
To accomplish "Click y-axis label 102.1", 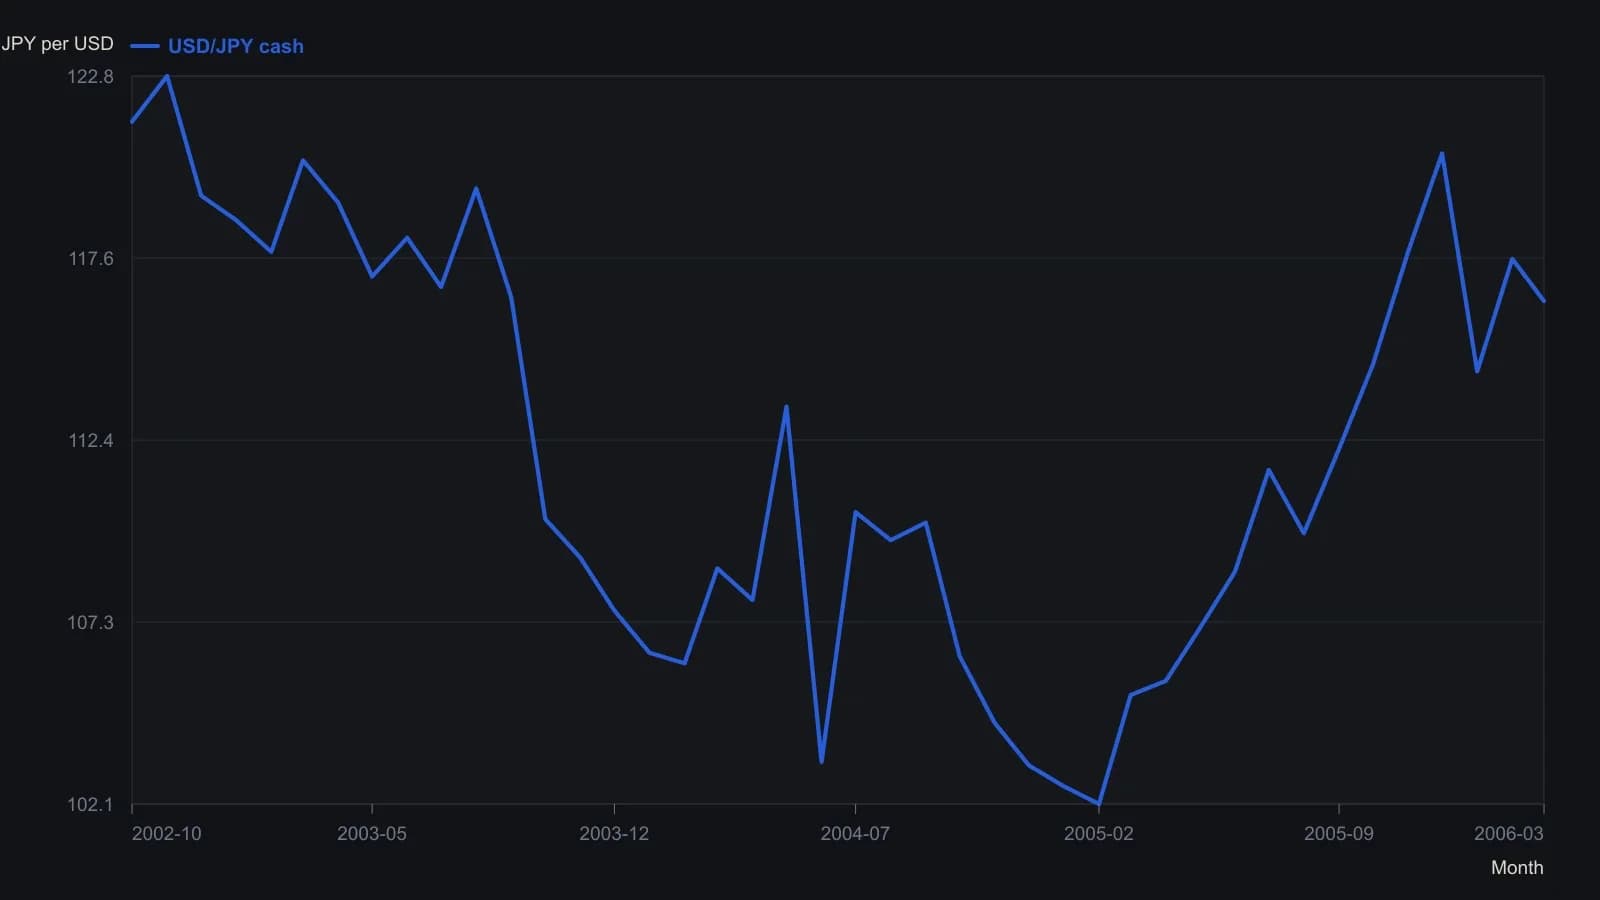I will pyautogui.click(x=91, y=805).
